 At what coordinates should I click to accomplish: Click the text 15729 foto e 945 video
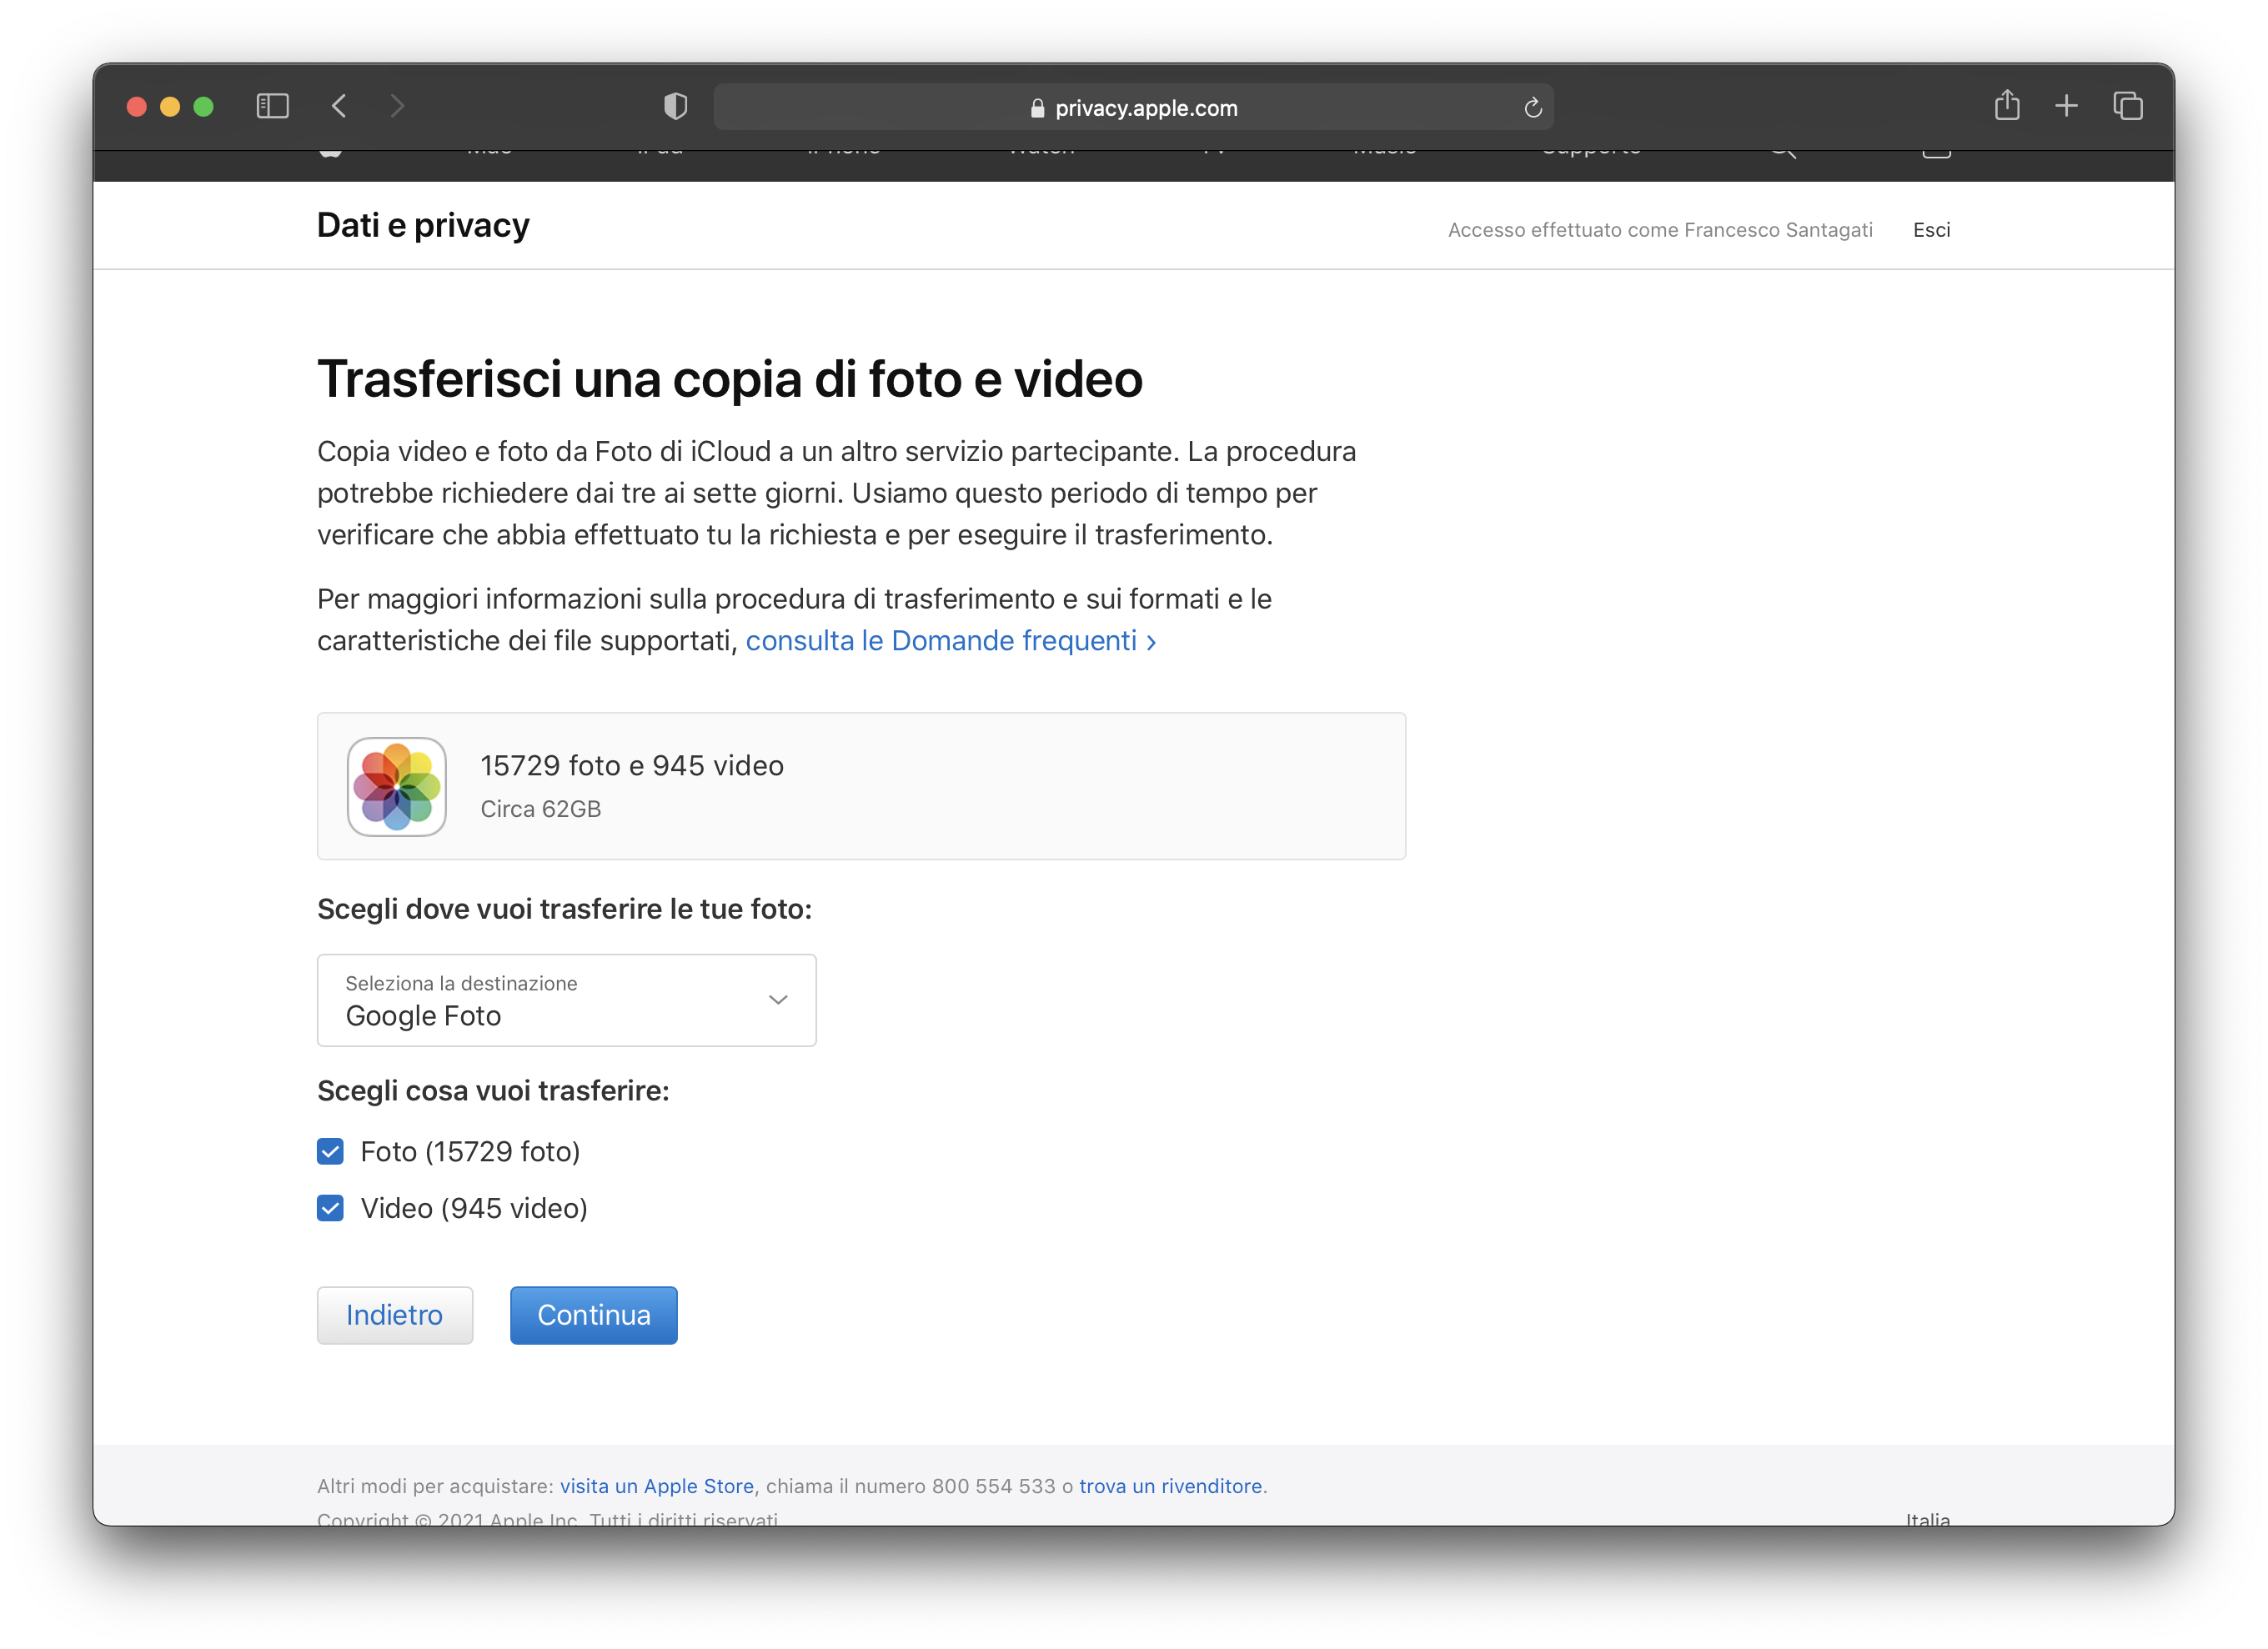coord(632,766)
